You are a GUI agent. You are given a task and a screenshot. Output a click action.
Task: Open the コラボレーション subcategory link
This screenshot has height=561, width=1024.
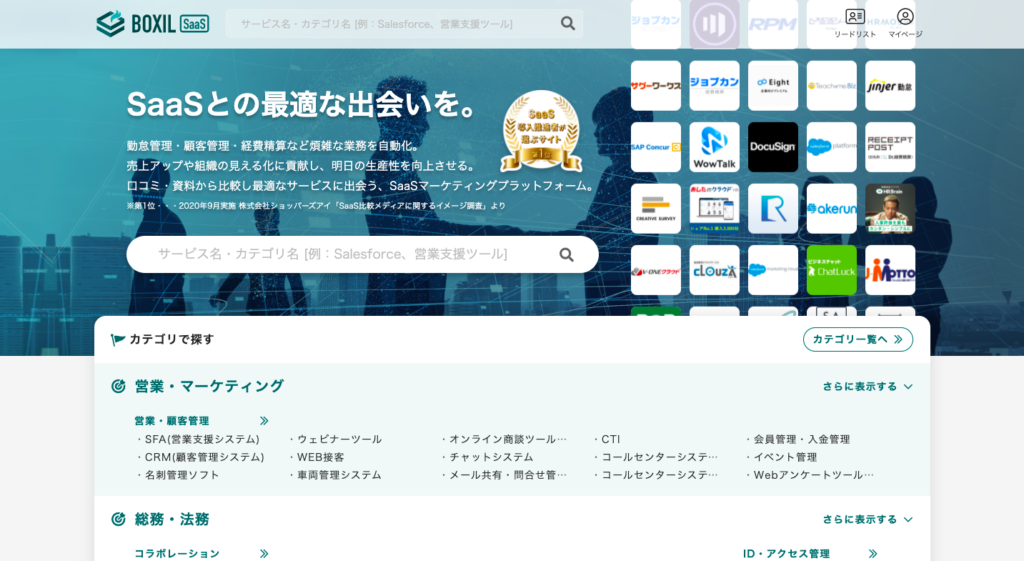click(x=177, y=554)
